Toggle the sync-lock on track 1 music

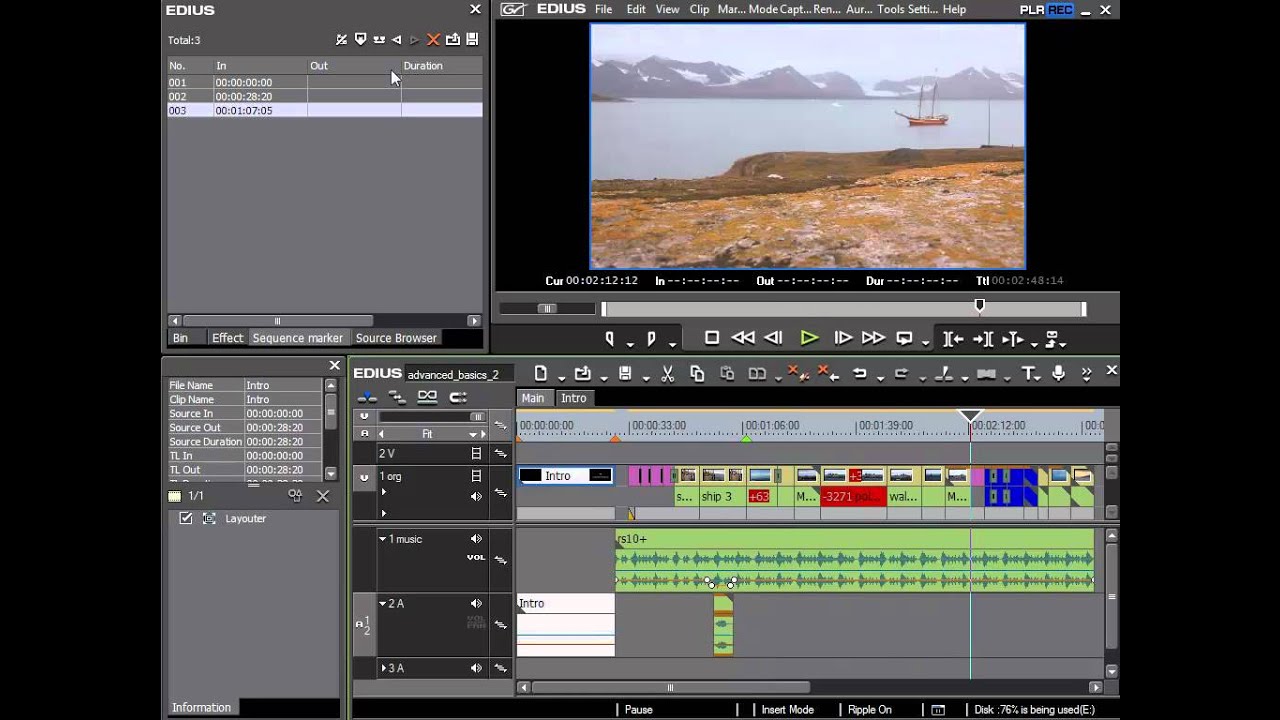click(x=501, y=561)
